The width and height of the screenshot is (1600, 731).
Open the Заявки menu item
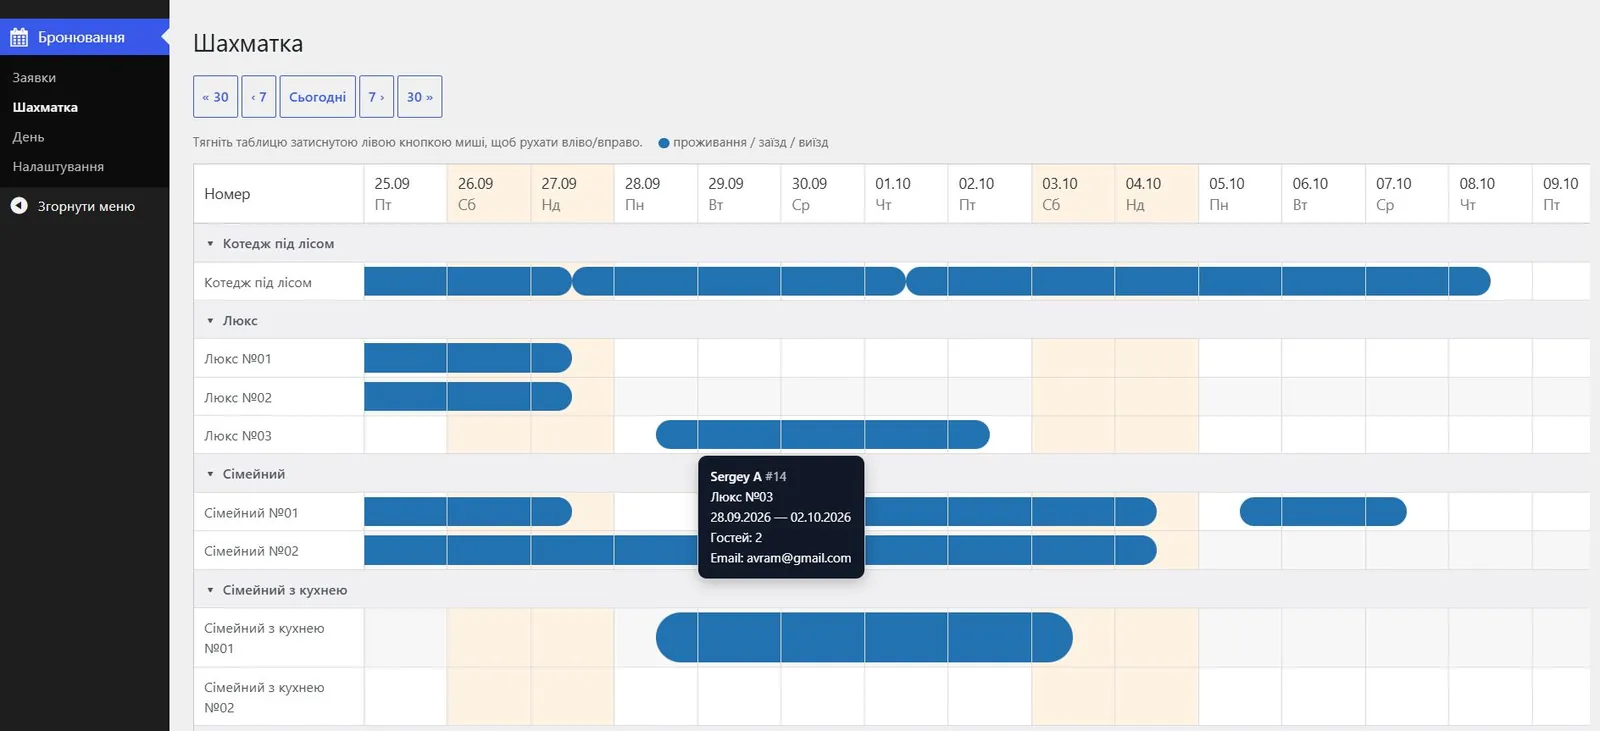tap(34, 77)
